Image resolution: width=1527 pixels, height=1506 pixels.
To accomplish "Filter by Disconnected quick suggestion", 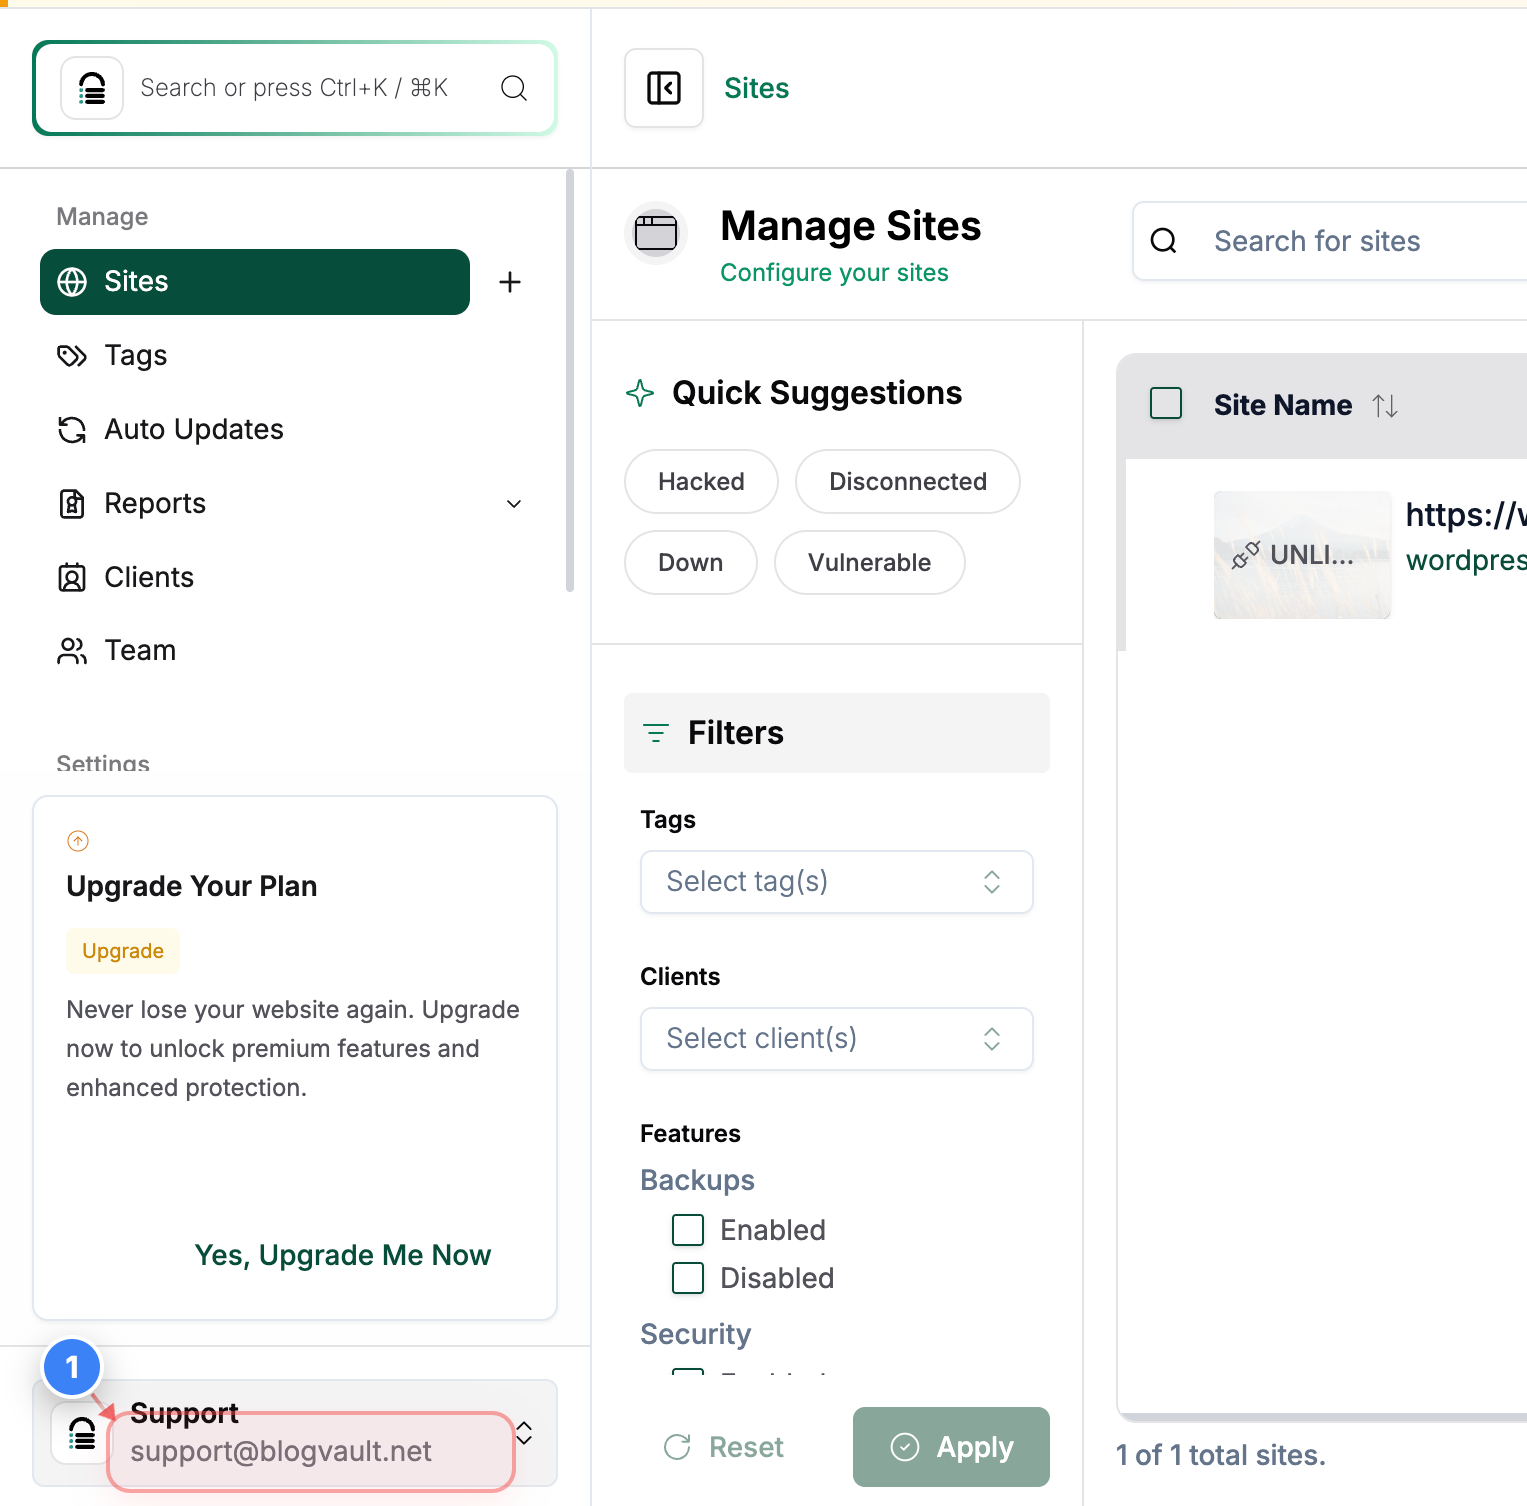I will [908, 482].
